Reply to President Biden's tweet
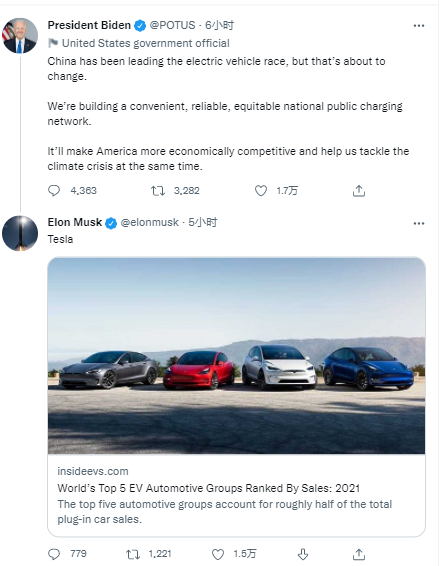The image size is (444, 566). [54, 191]
